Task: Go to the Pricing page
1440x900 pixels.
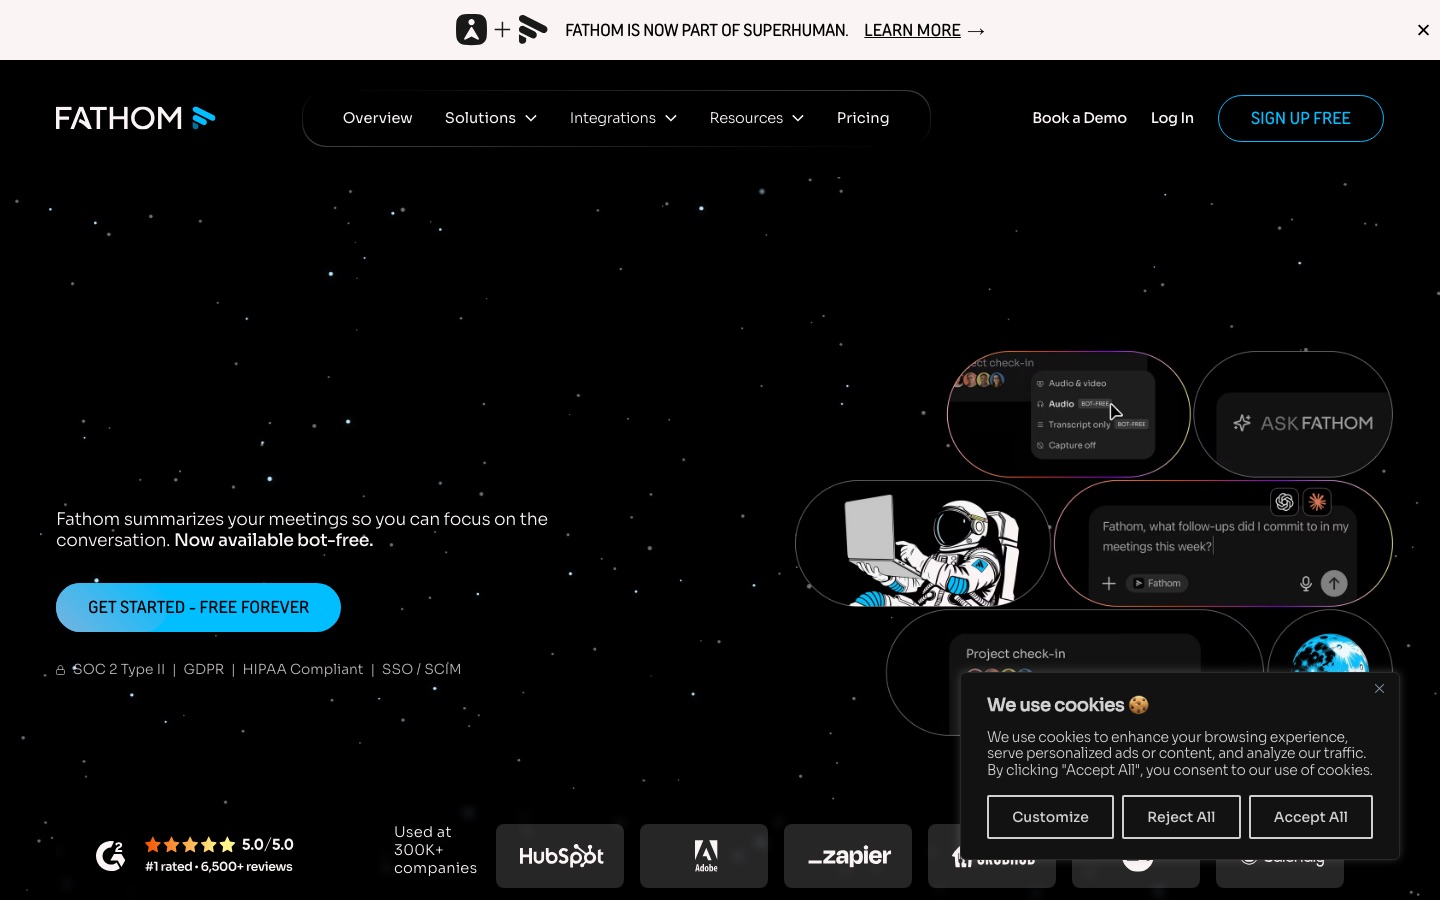Action: tap(863, 118)
